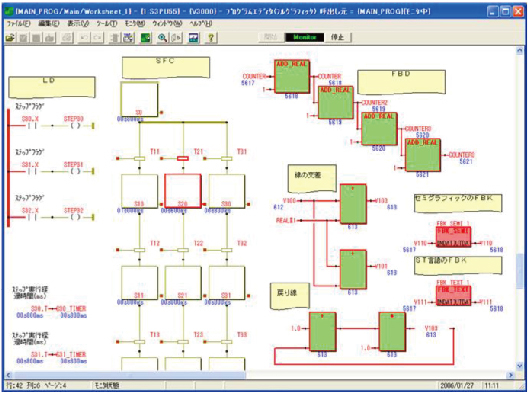Click the transition T13

(x=139, y=342)
